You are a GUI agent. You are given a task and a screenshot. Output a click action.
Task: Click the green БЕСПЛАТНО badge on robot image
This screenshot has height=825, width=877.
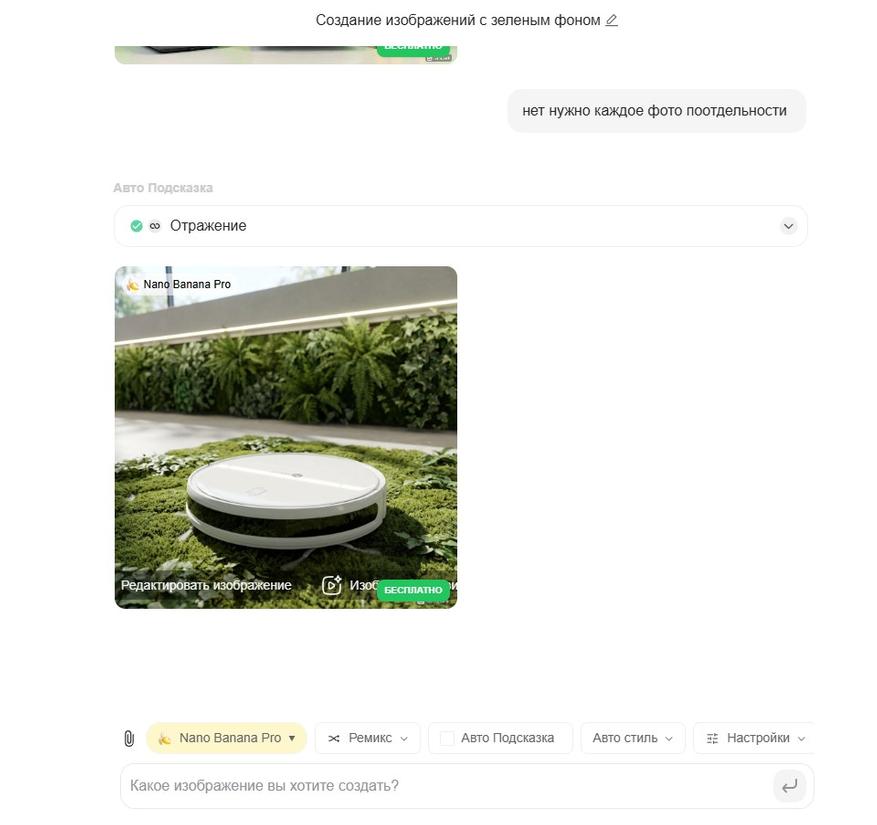[x=413, y=590]
